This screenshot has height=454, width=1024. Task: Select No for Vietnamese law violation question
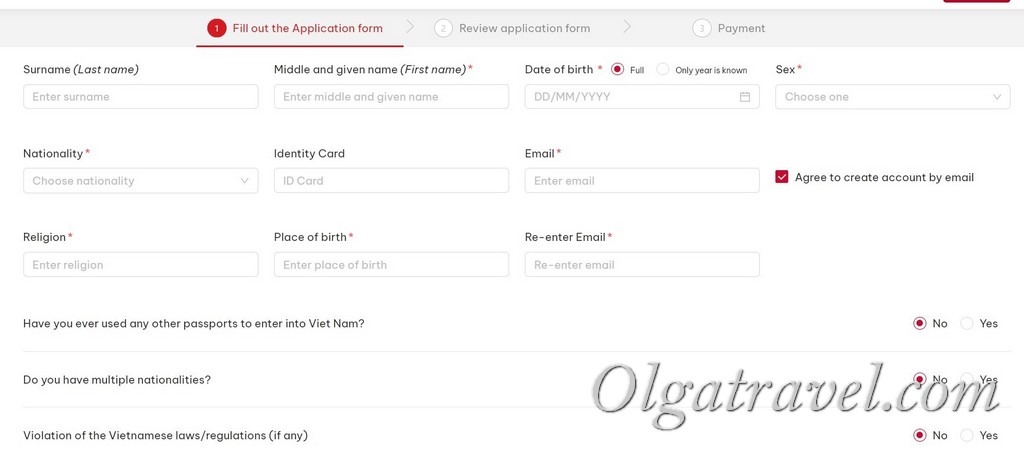(x=919, y=435)
